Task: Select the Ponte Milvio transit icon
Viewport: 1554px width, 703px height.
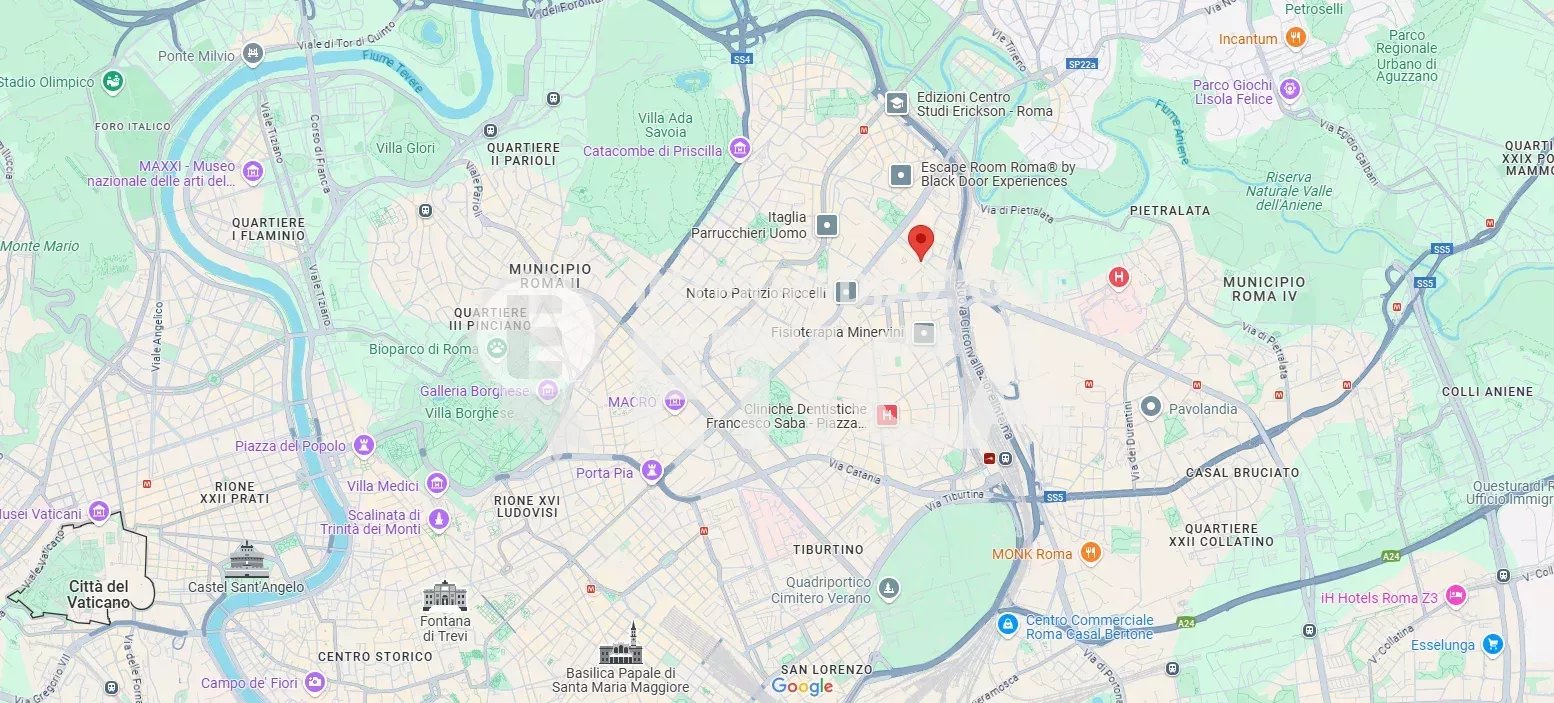Action: pyautogui.click(x=254, y=55)
